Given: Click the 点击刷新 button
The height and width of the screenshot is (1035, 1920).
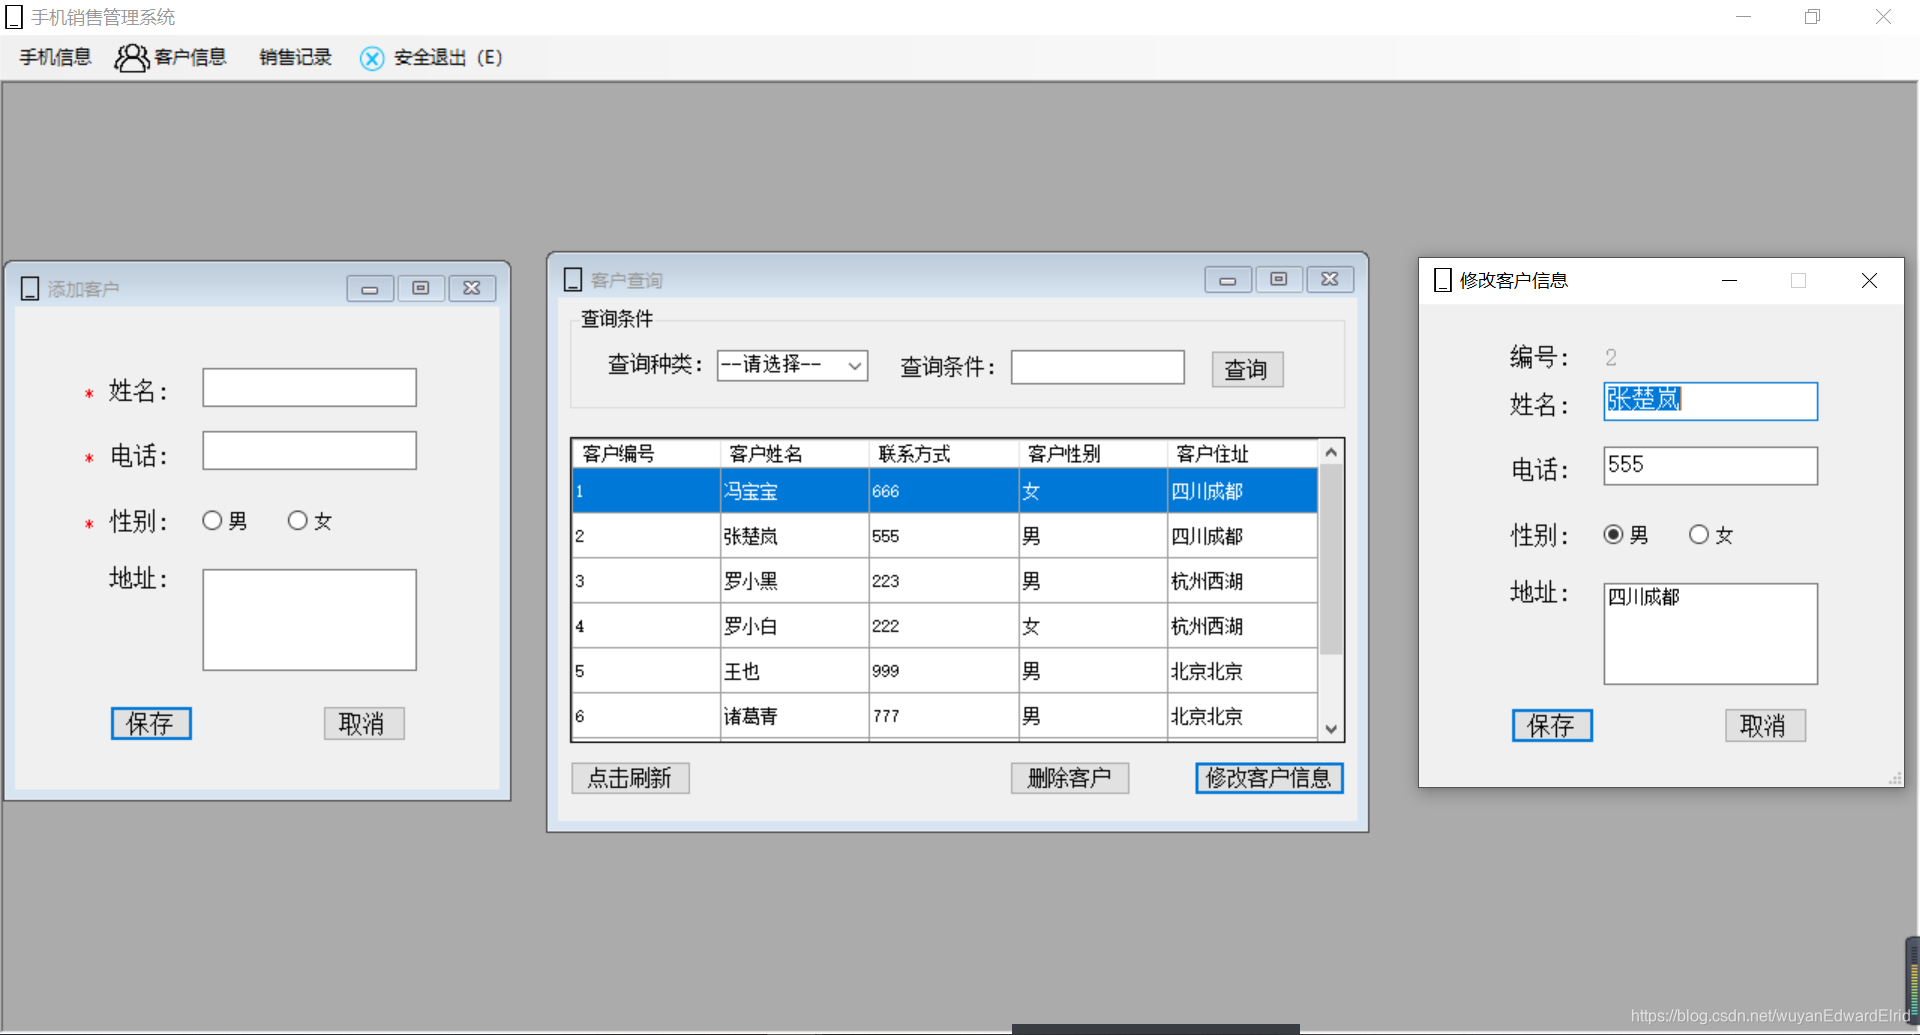Looking at the screenshot, I should click(x=630, y=778).
